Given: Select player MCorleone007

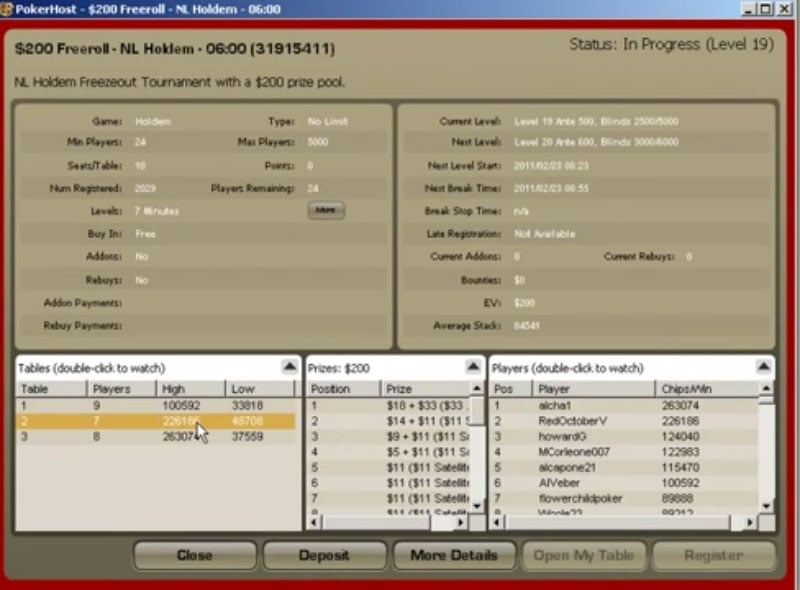Looking at the screenshot, I should [624, 452].
